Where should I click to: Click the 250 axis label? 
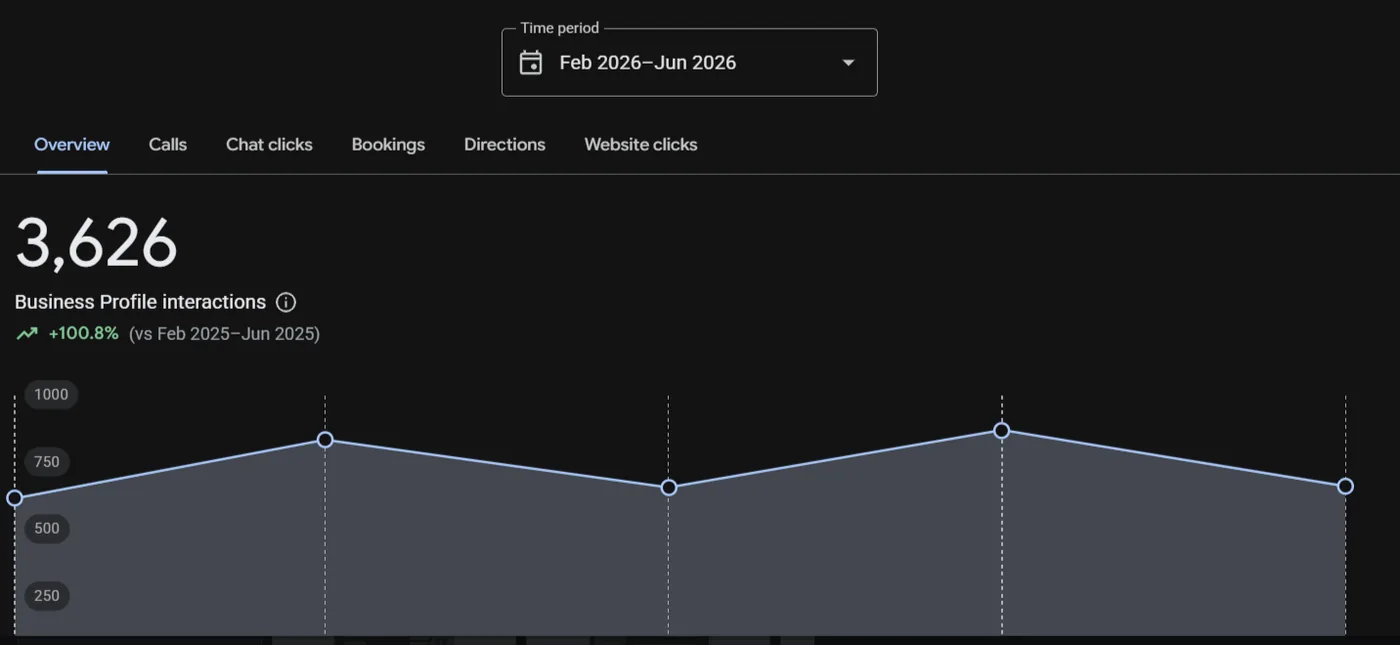pos(47,596)
